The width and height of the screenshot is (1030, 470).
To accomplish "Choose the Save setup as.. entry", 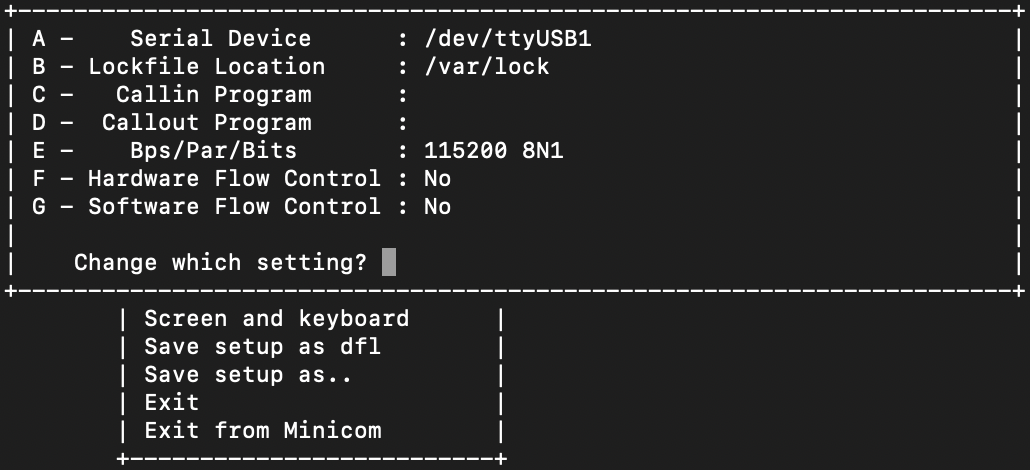I will (248, 375).
